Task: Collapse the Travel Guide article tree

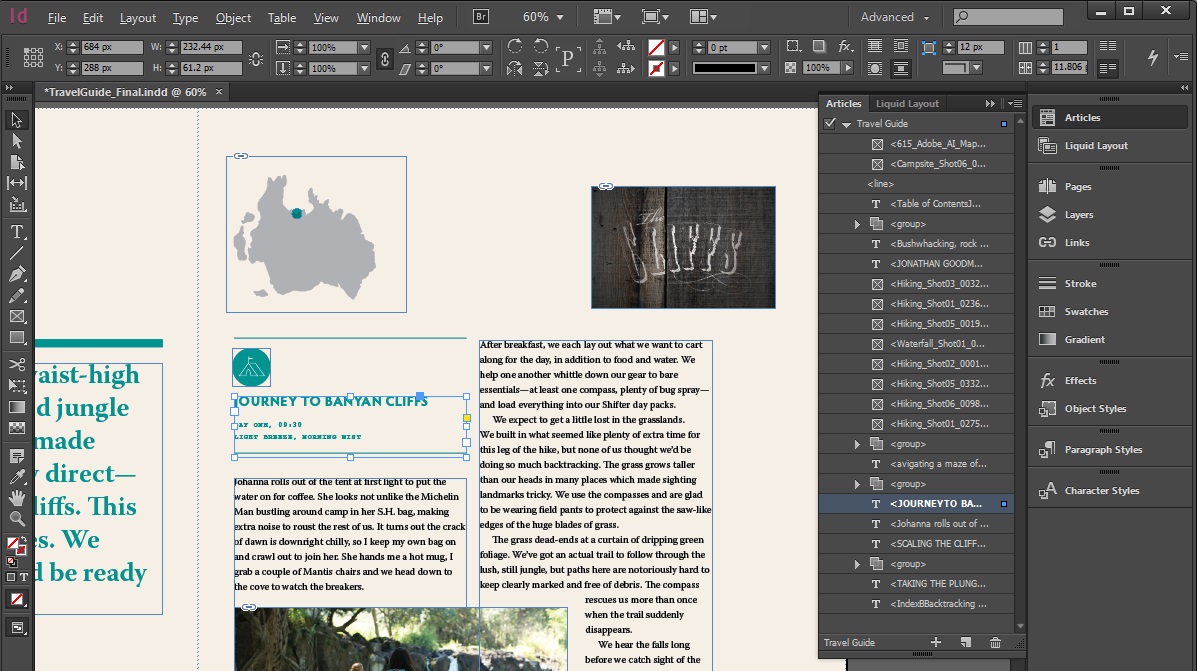Action: click(846, 124)
